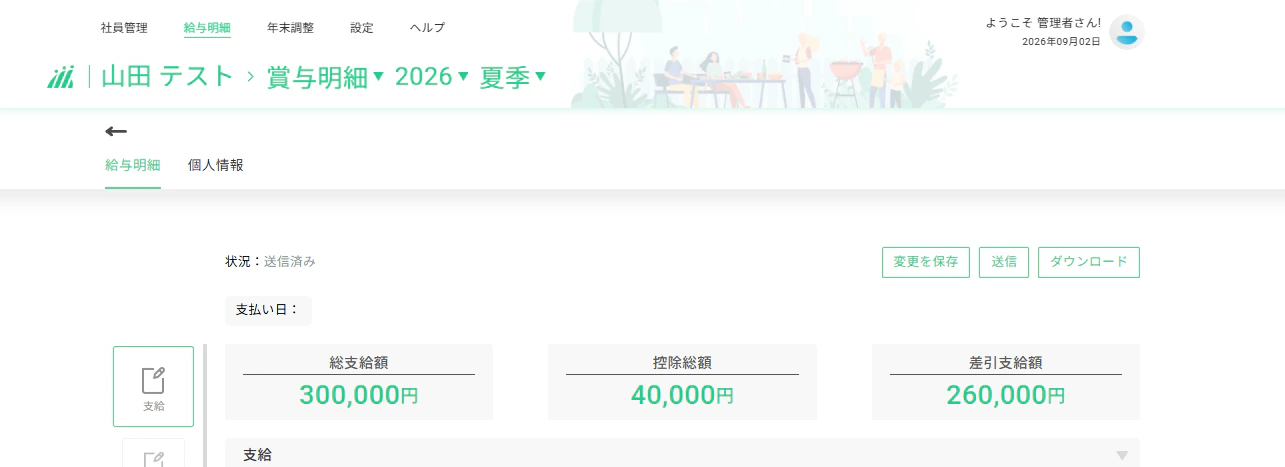This screenshot has width=1285, height=467.
Task: Select the partially visible second sidebar icon
Action: click(153, 453)
